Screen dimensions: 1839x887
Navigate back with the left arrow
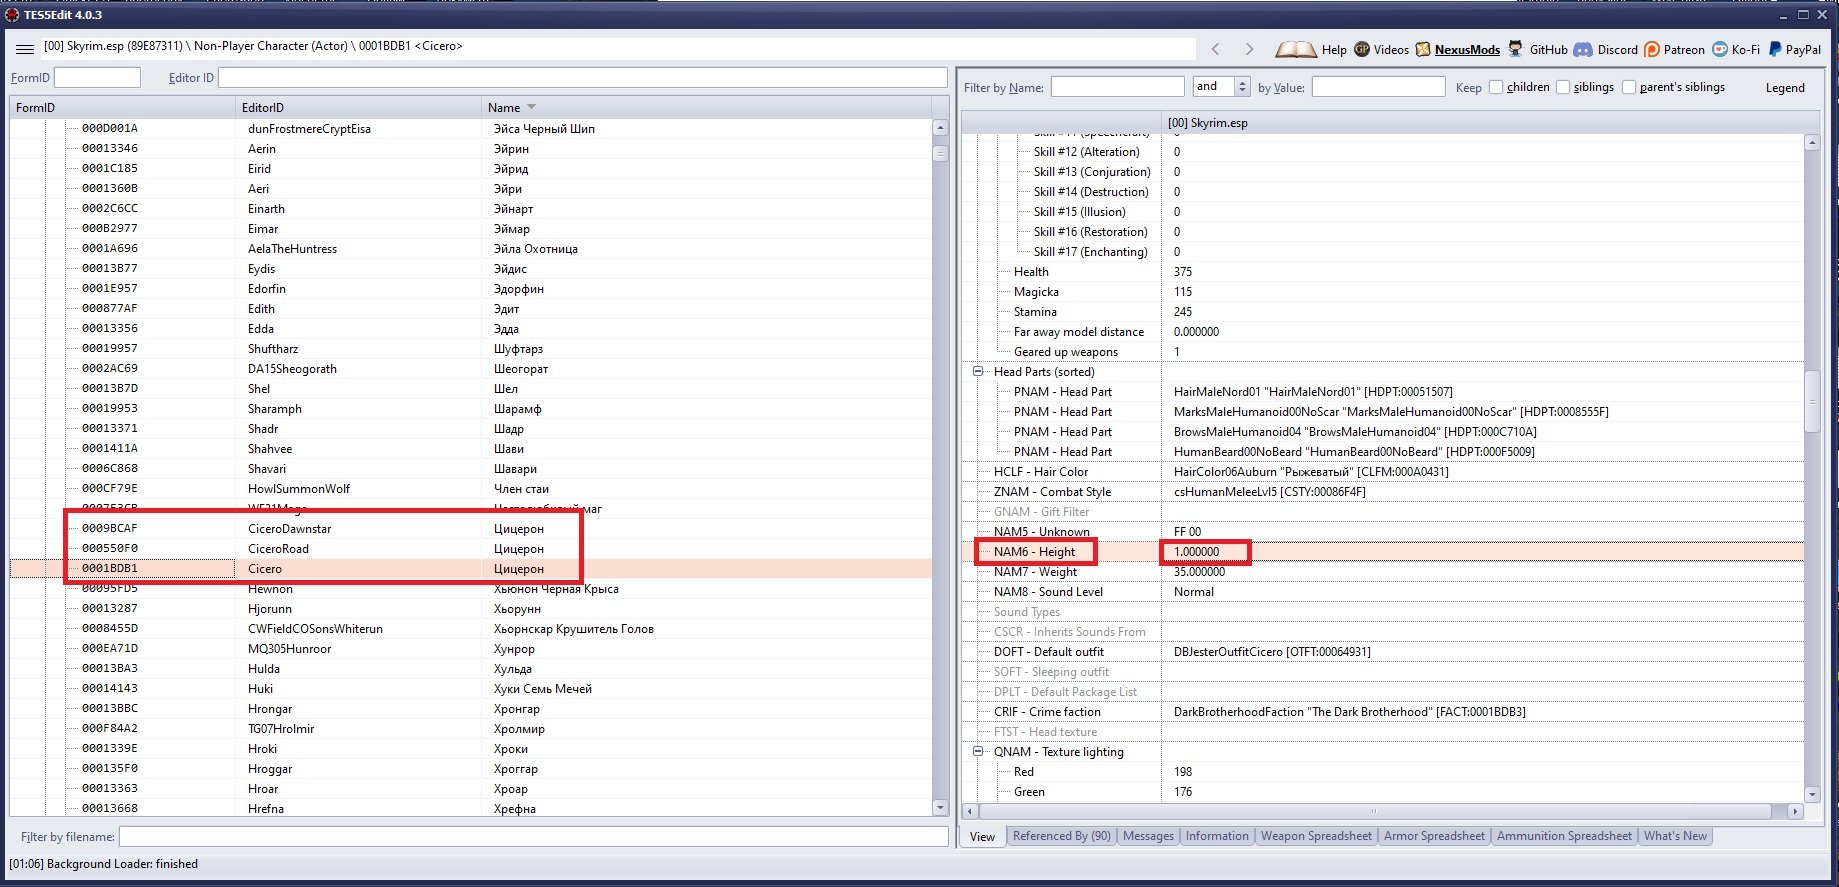1216,49
